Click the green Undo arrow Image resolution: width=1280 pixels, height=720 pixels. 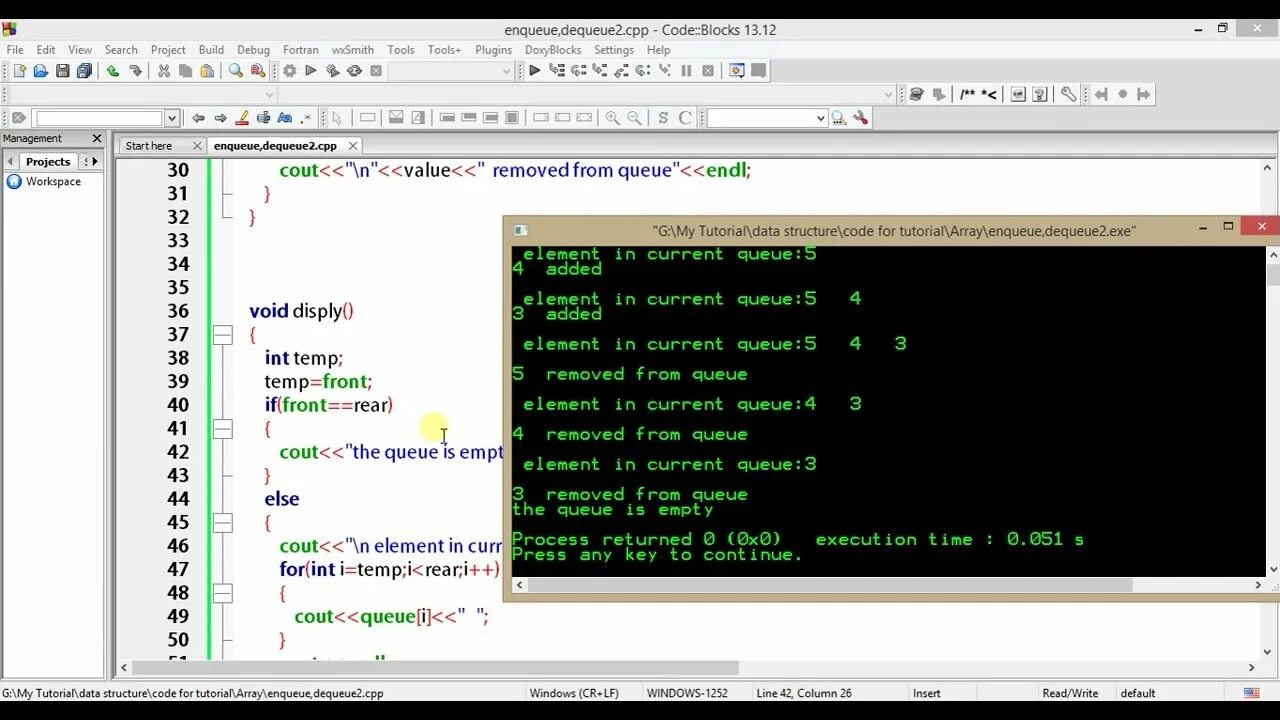click(x=113, y=71)
